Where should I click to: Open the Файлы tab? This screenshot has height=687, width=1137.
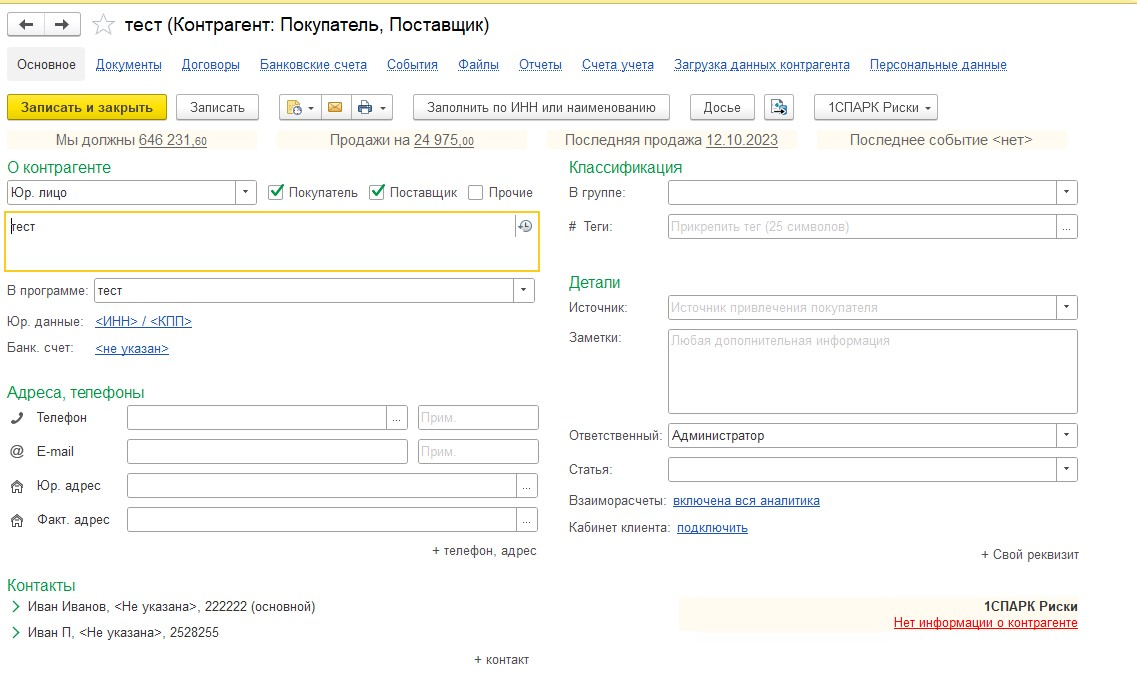pos(478,65)
